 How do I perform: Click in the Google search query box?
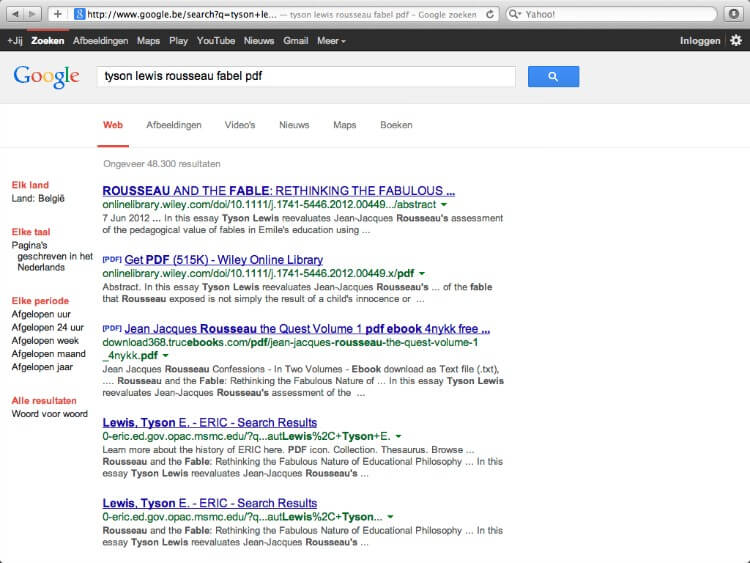[x=306, y=76]
